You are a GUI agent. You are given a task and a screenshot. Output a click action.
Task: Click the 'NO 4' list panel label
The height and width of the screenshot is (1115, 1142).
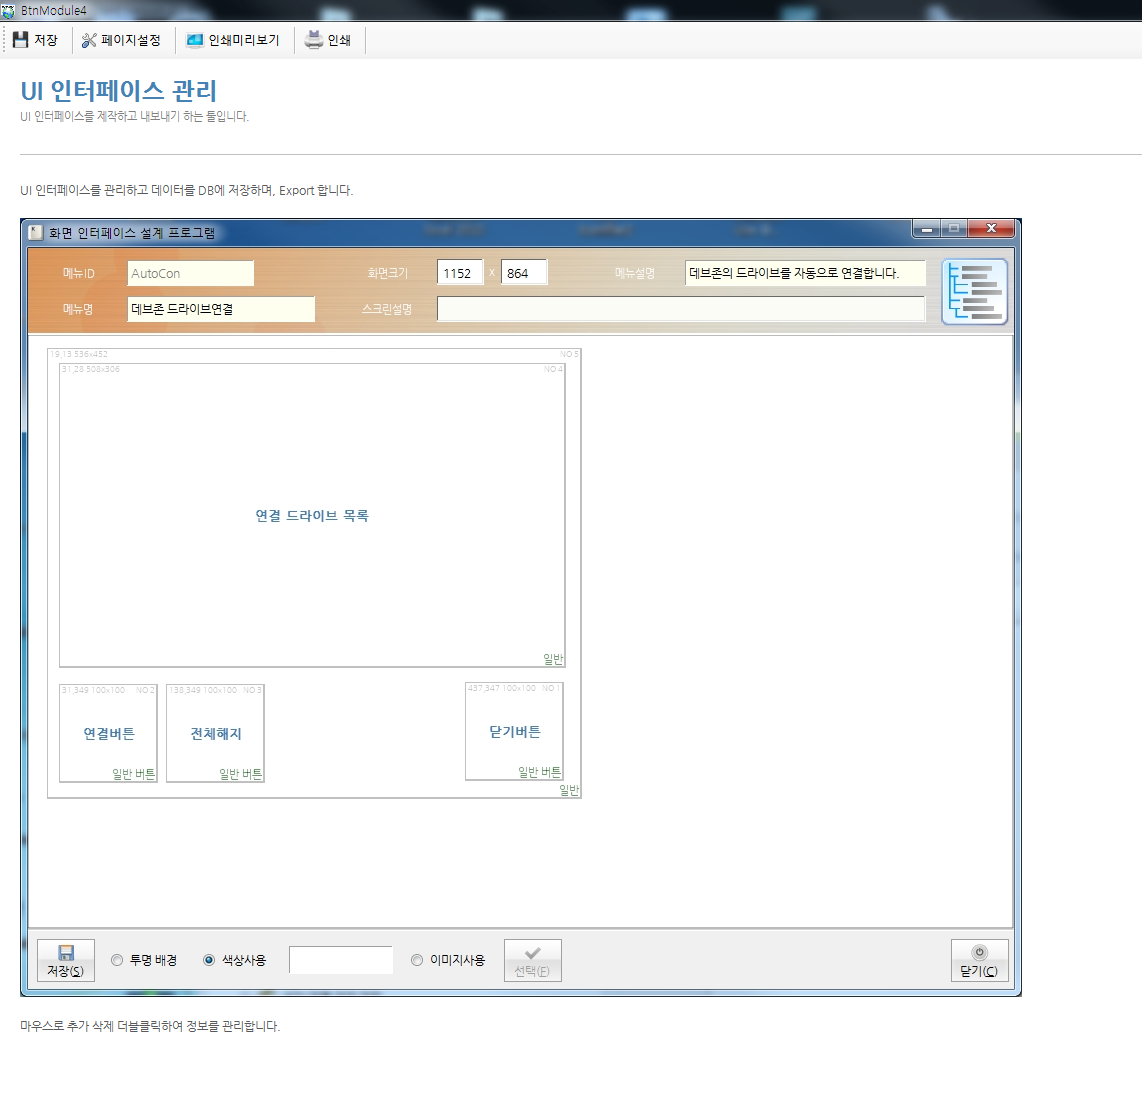(553, 369)
